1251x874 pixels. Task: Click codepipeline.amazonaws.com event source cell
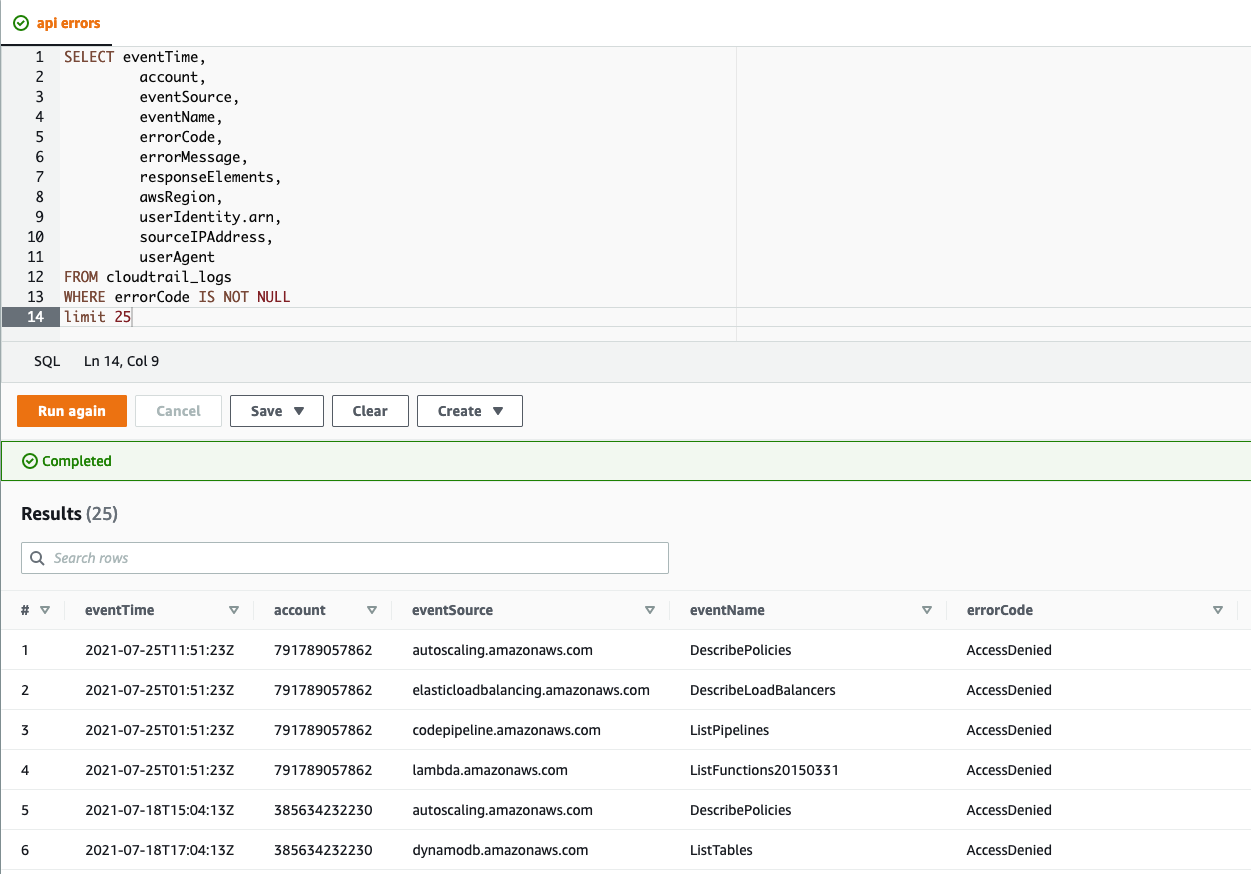[506, 730]
